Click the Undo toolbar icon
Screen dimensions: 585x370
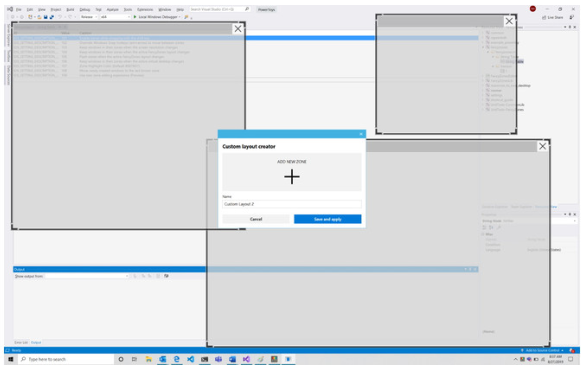pyautogui.click(x=60, y=17)
